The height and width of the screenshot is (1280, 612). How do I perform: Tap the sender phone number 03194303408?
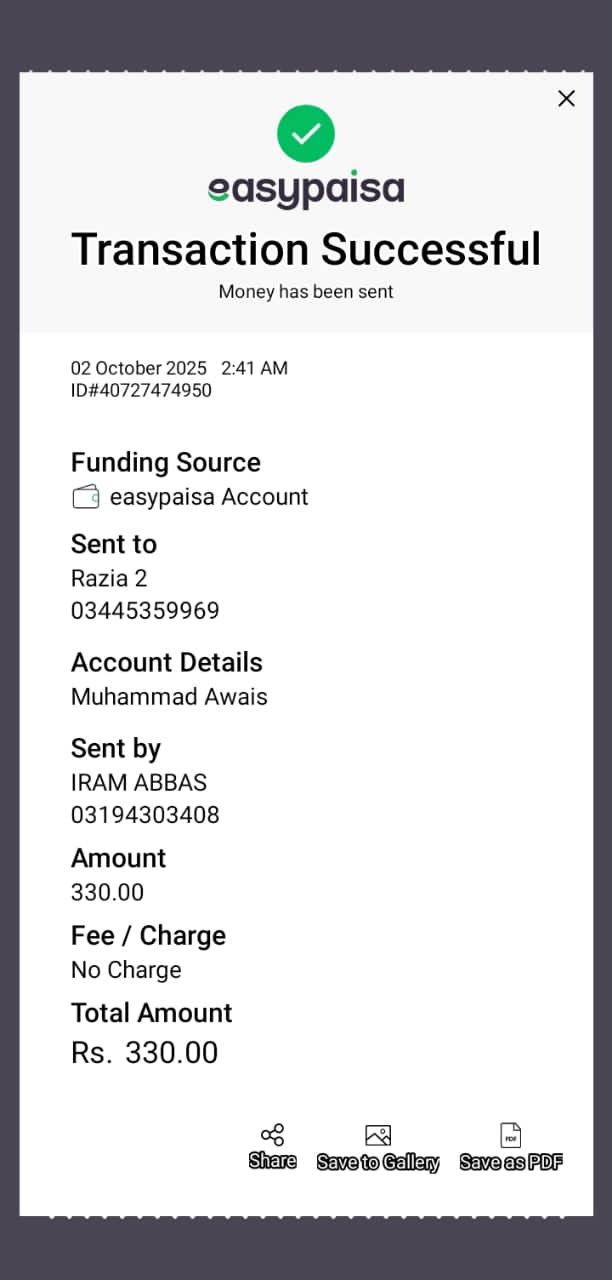coord(145,815)
